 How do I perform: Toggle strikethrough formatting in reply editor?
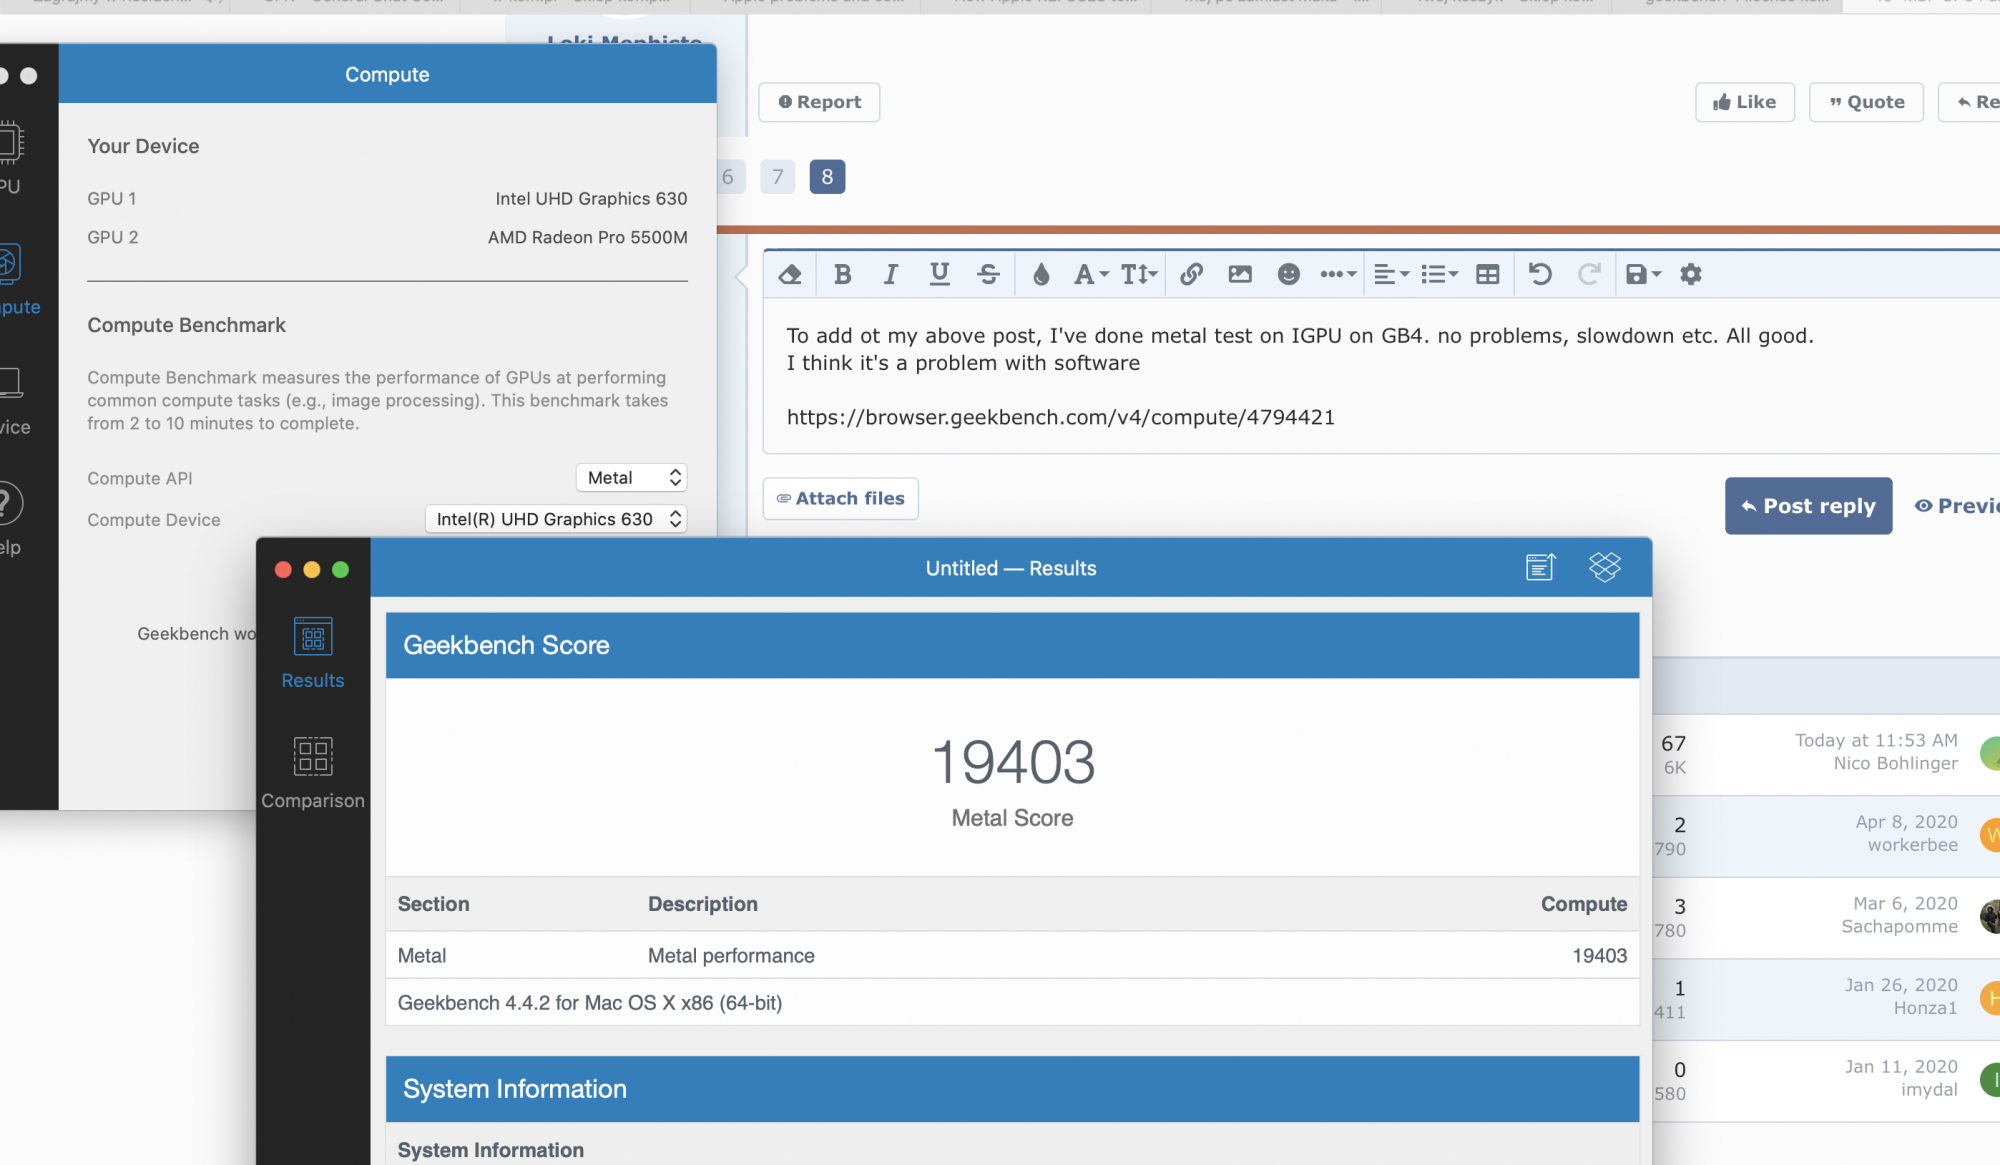click(988, 274)
